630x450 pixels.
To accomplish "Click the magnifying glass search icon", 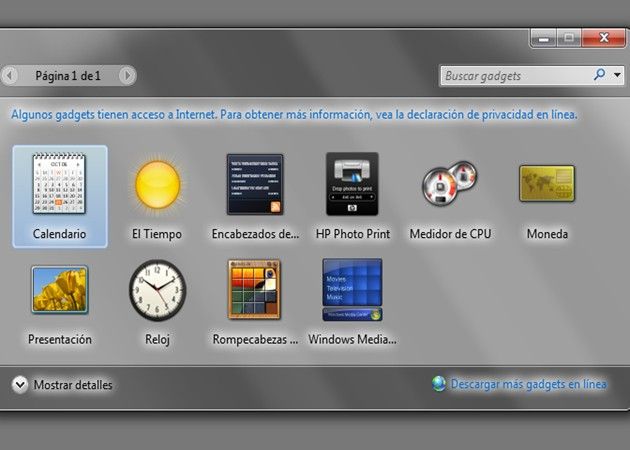I will coord(599,75).
